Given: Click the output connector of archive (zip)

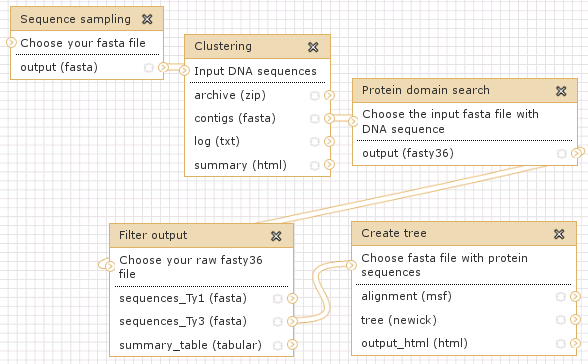Looking at the screenshot, I should coord(329,95).
